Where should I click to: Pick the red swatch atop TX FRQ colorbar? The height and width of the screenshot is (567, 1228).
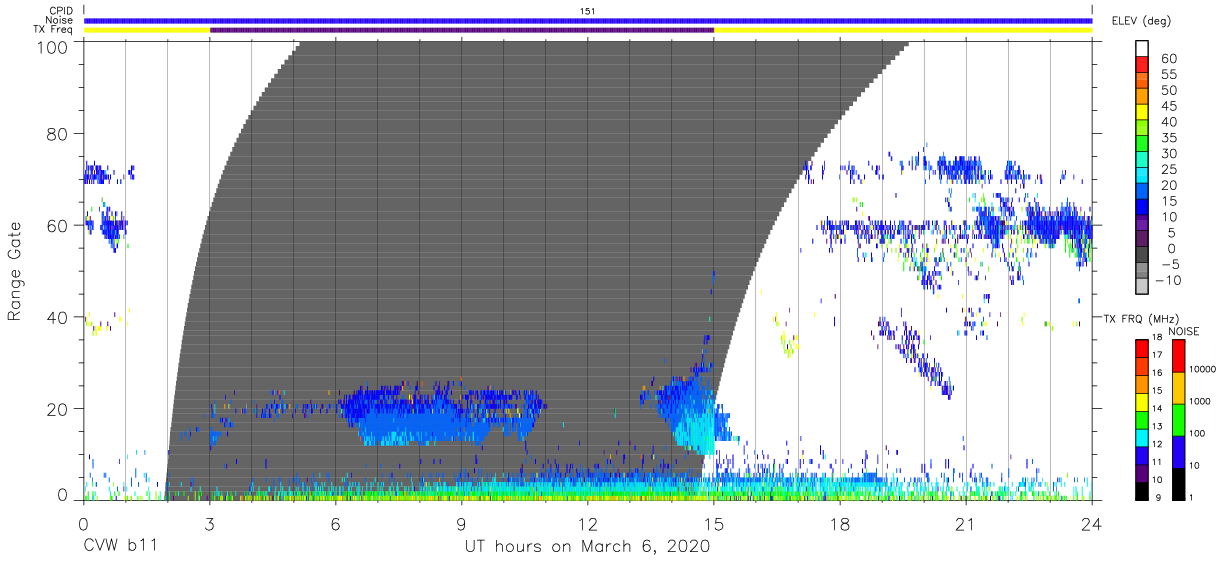(x=1141, y=348)
